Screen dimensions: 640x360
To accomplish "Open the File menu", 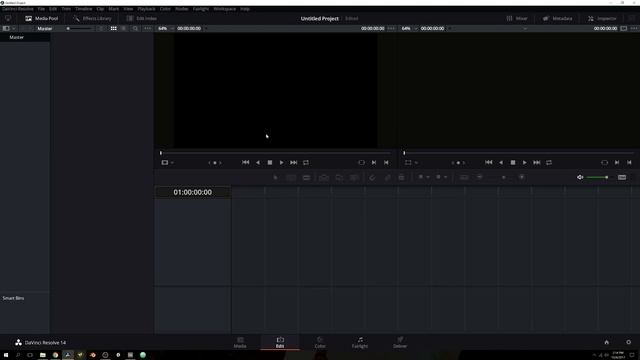I will point(41,9).
